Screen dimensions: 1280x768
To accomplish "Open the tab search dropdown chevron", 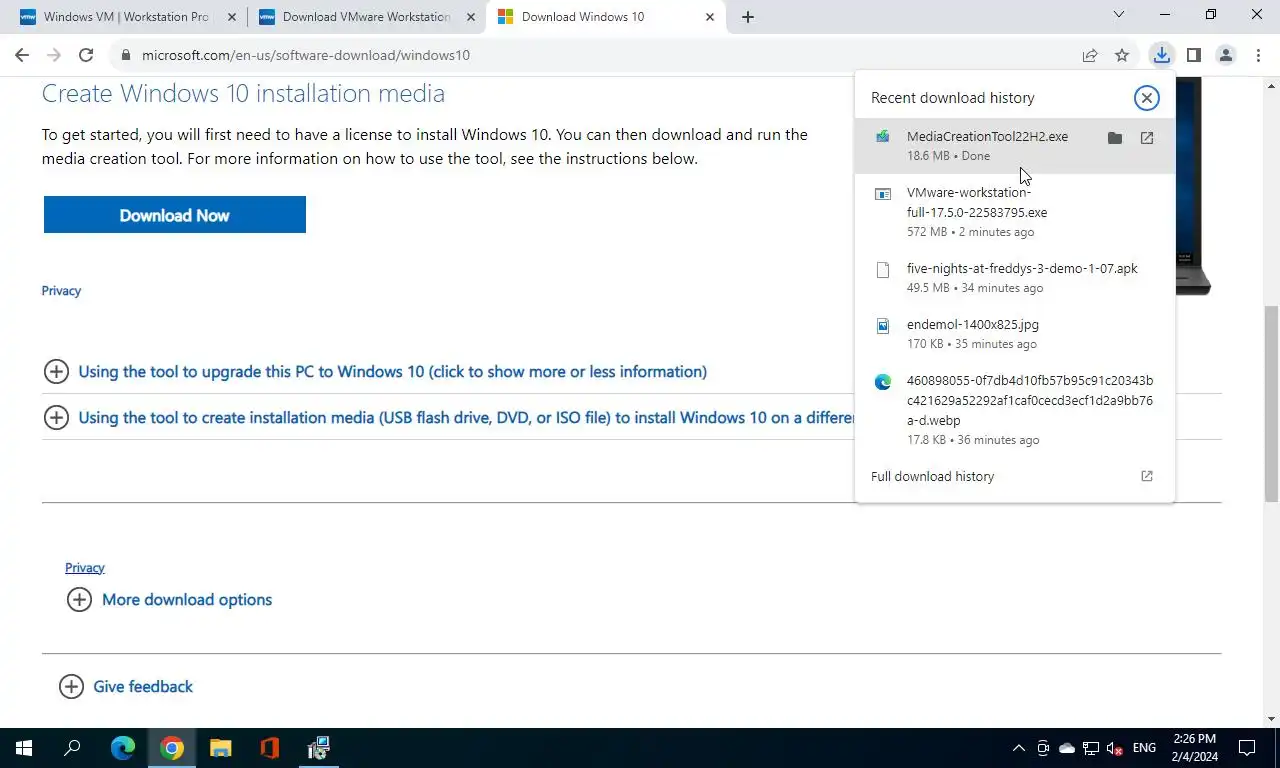I will click(x=1119, y=15).
